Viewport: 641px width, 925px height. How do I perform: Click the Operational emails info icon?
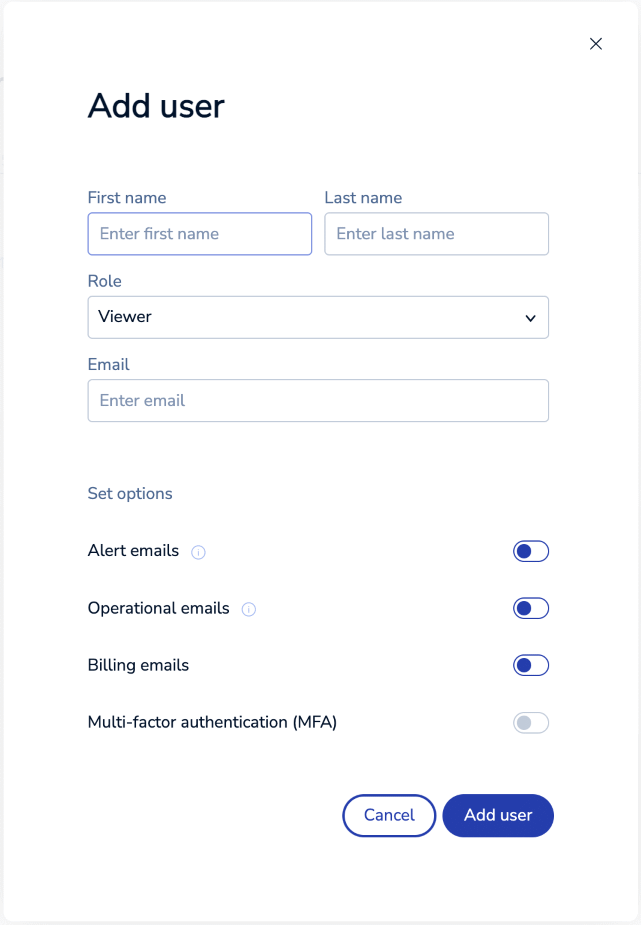click(249, 609)
